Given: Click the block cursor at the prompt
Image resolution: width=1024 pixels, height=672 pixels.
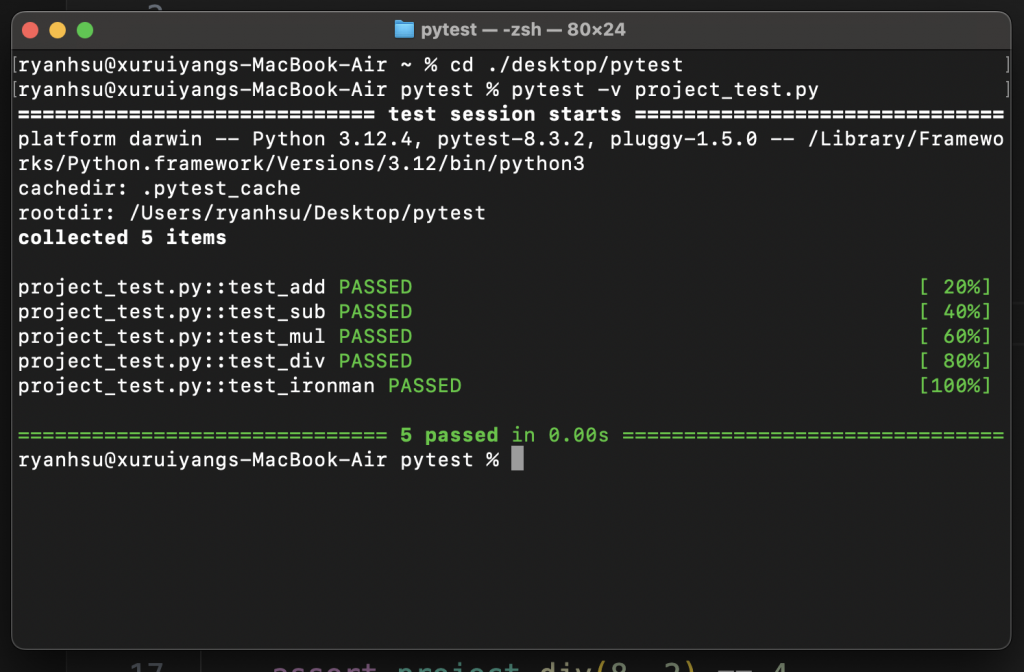Looking at the screenshot, I should coord(517,459).
